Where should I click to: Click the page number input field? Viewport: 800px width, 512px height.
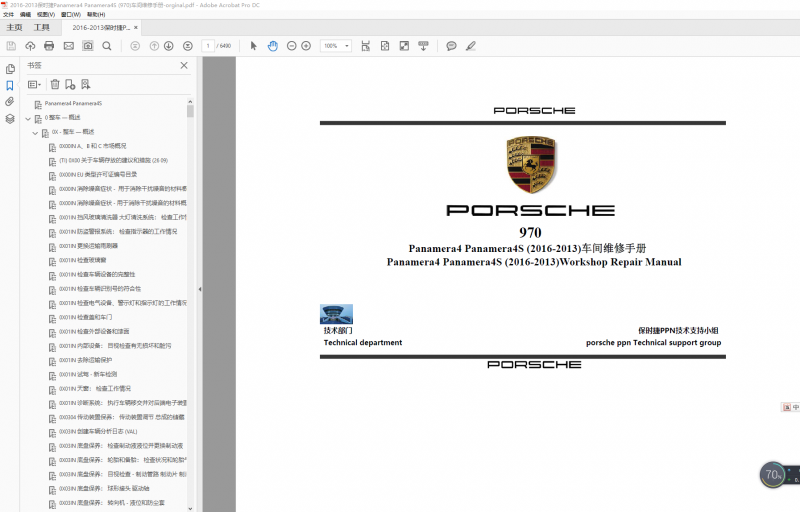click(x=208, y=46)
